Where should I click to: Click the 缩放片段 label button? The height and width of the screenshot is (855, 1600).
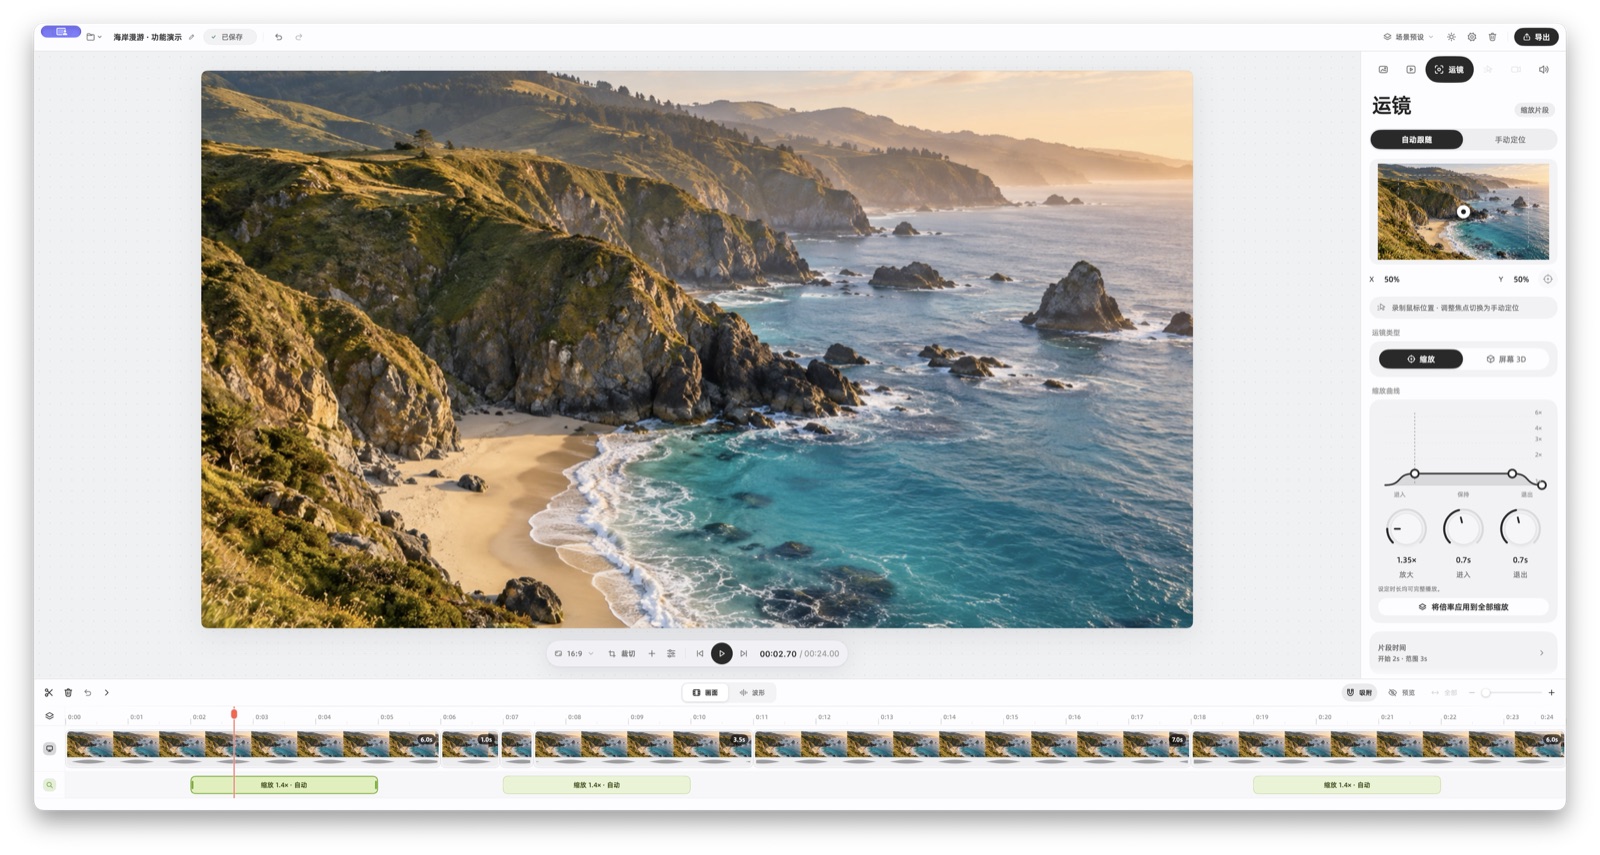coord(1534,110)
